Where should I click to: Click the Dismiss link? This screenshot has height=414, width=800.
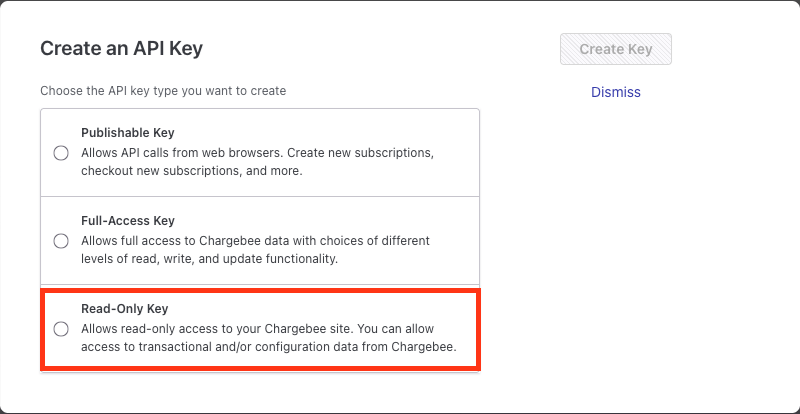[x=615, y=92]
